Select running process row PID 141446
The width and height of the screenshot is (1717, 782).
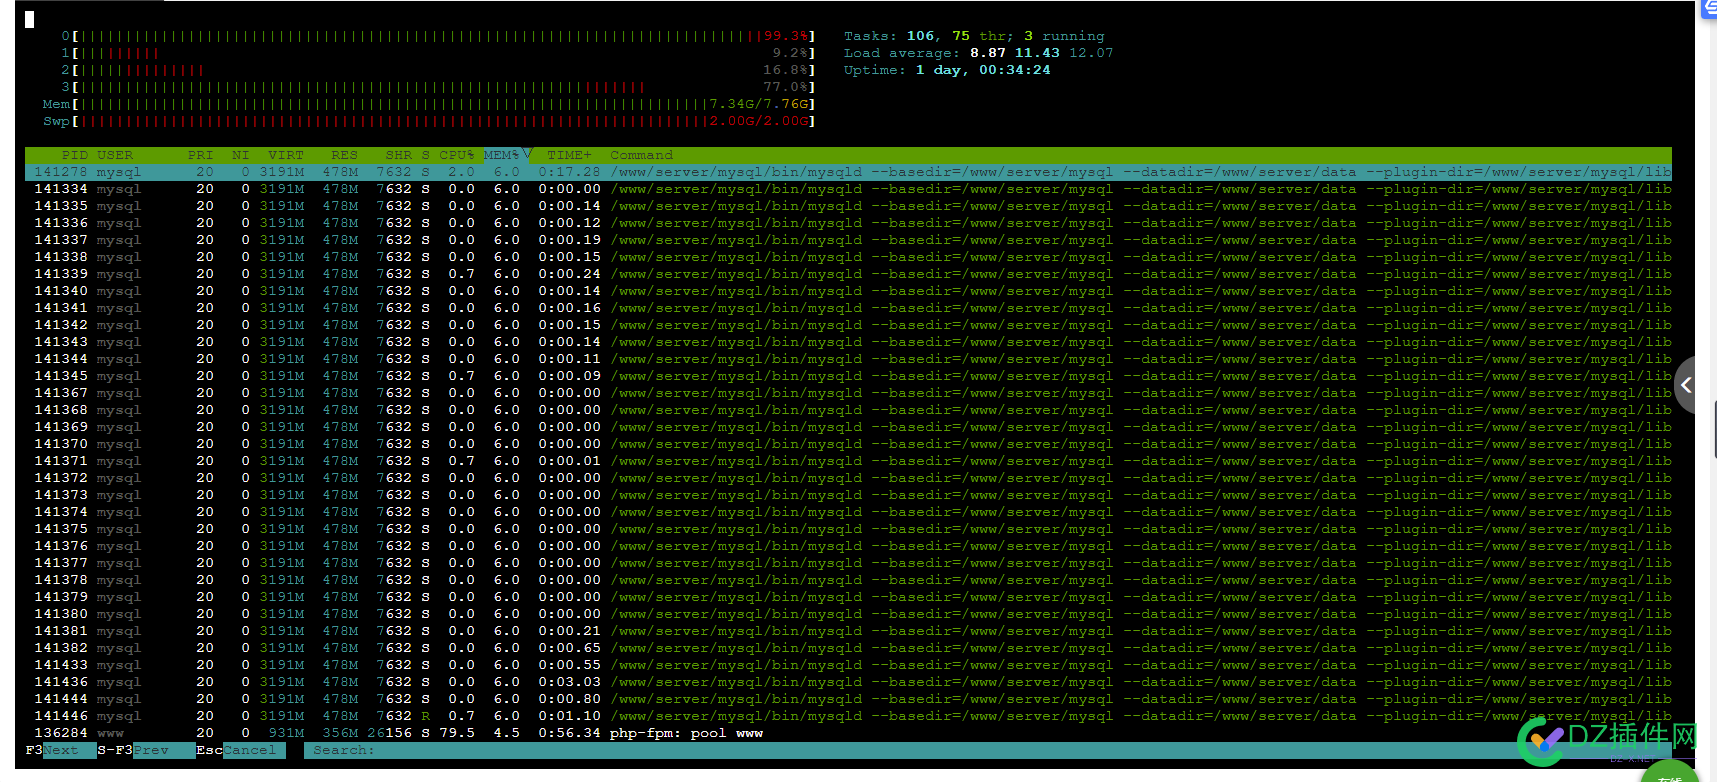848,716
